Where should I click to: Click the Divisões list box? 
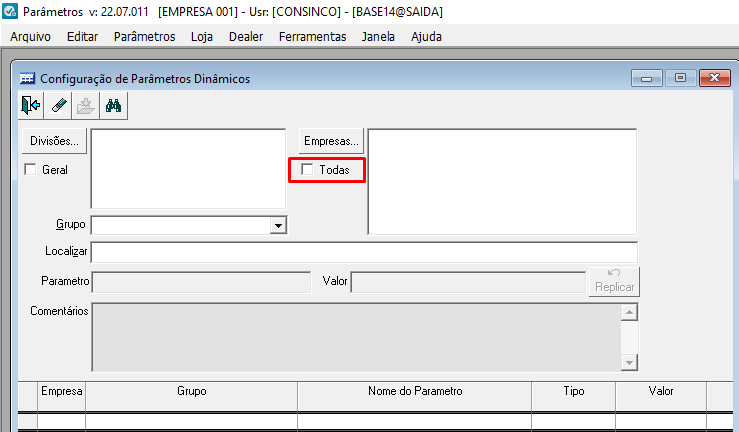click(188, 169)
